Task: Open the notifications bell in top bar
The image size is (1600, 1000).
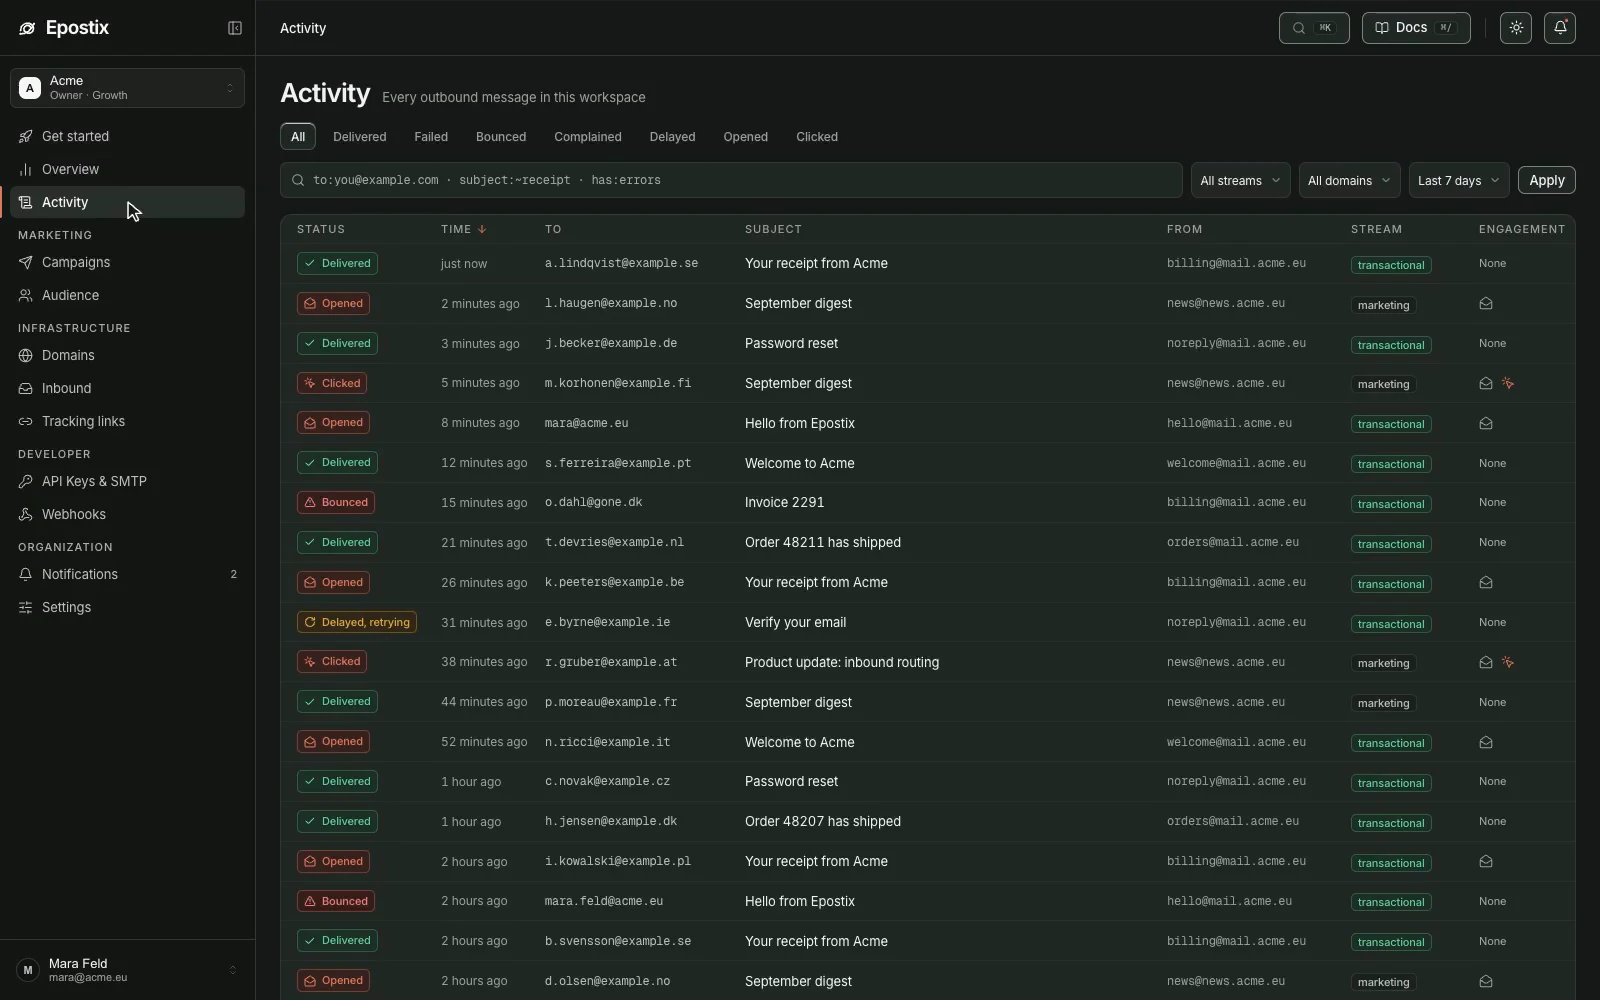Action: pos(1560,28)
